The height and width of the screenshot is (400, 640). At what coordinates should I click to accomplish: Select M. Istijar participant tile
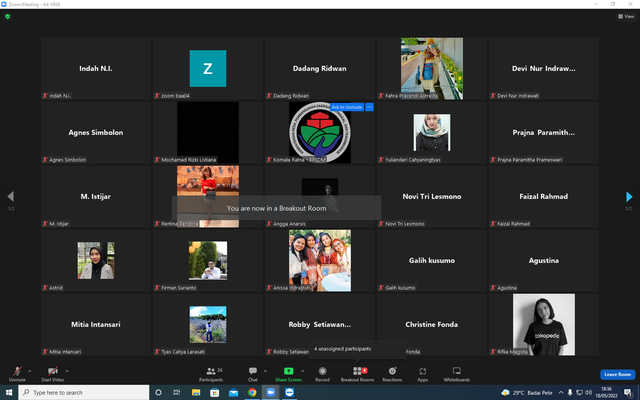pyautogui.click(x=96, y=197)
